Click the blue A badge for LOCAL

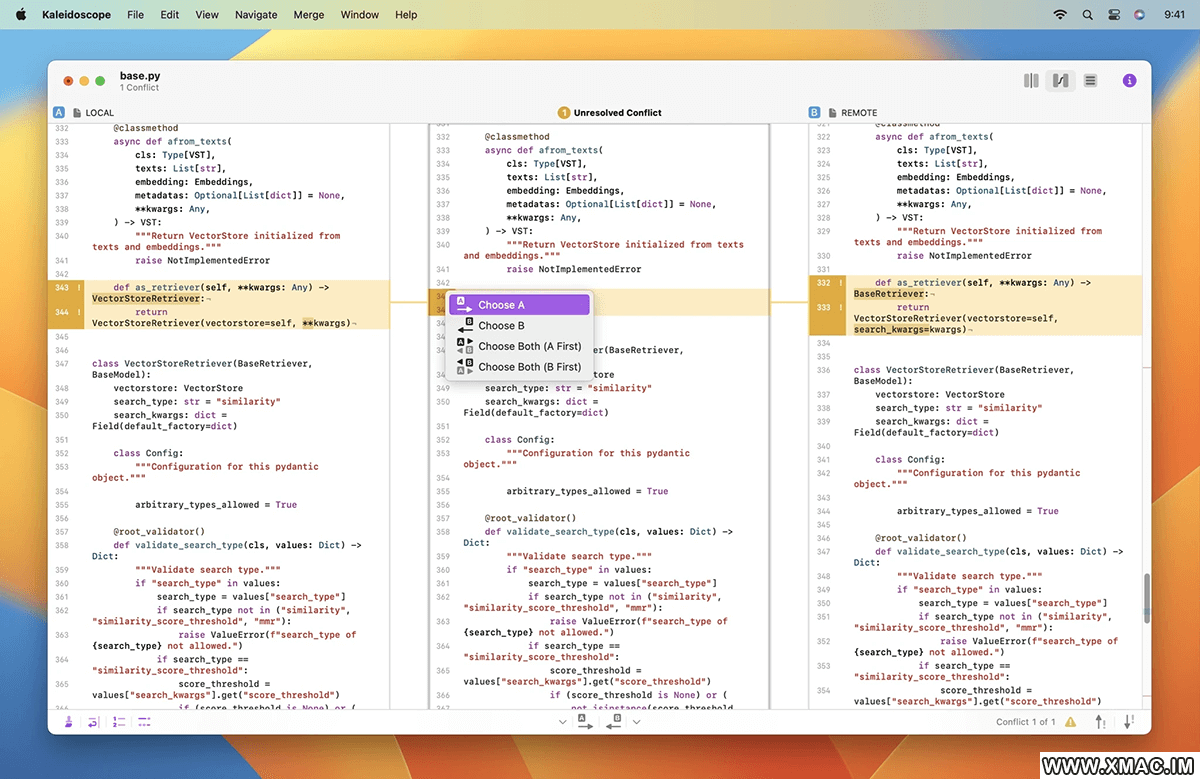pos(59,113)
